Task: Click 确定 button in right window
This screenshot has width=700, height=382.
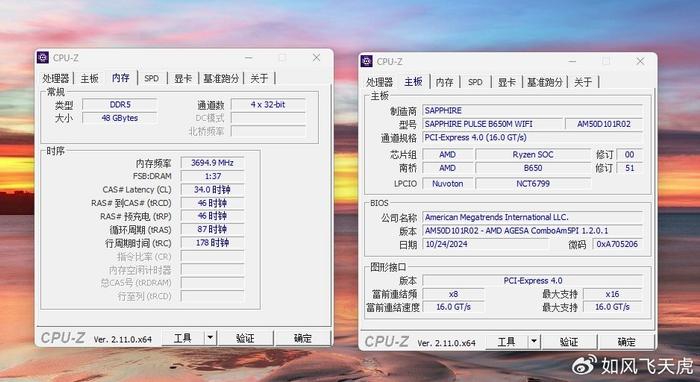Action: (x=626, y=342)
